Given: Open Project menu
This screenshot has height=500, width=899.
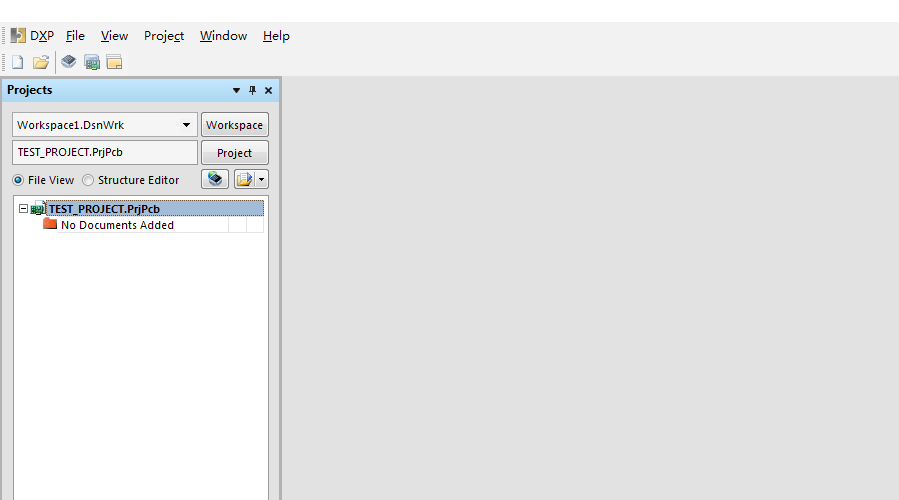Looking at the screenshot, I should point(164,36).
